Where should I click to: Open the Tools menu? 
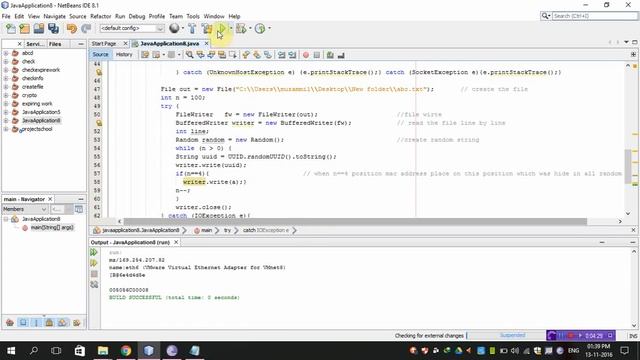[193, 16]
